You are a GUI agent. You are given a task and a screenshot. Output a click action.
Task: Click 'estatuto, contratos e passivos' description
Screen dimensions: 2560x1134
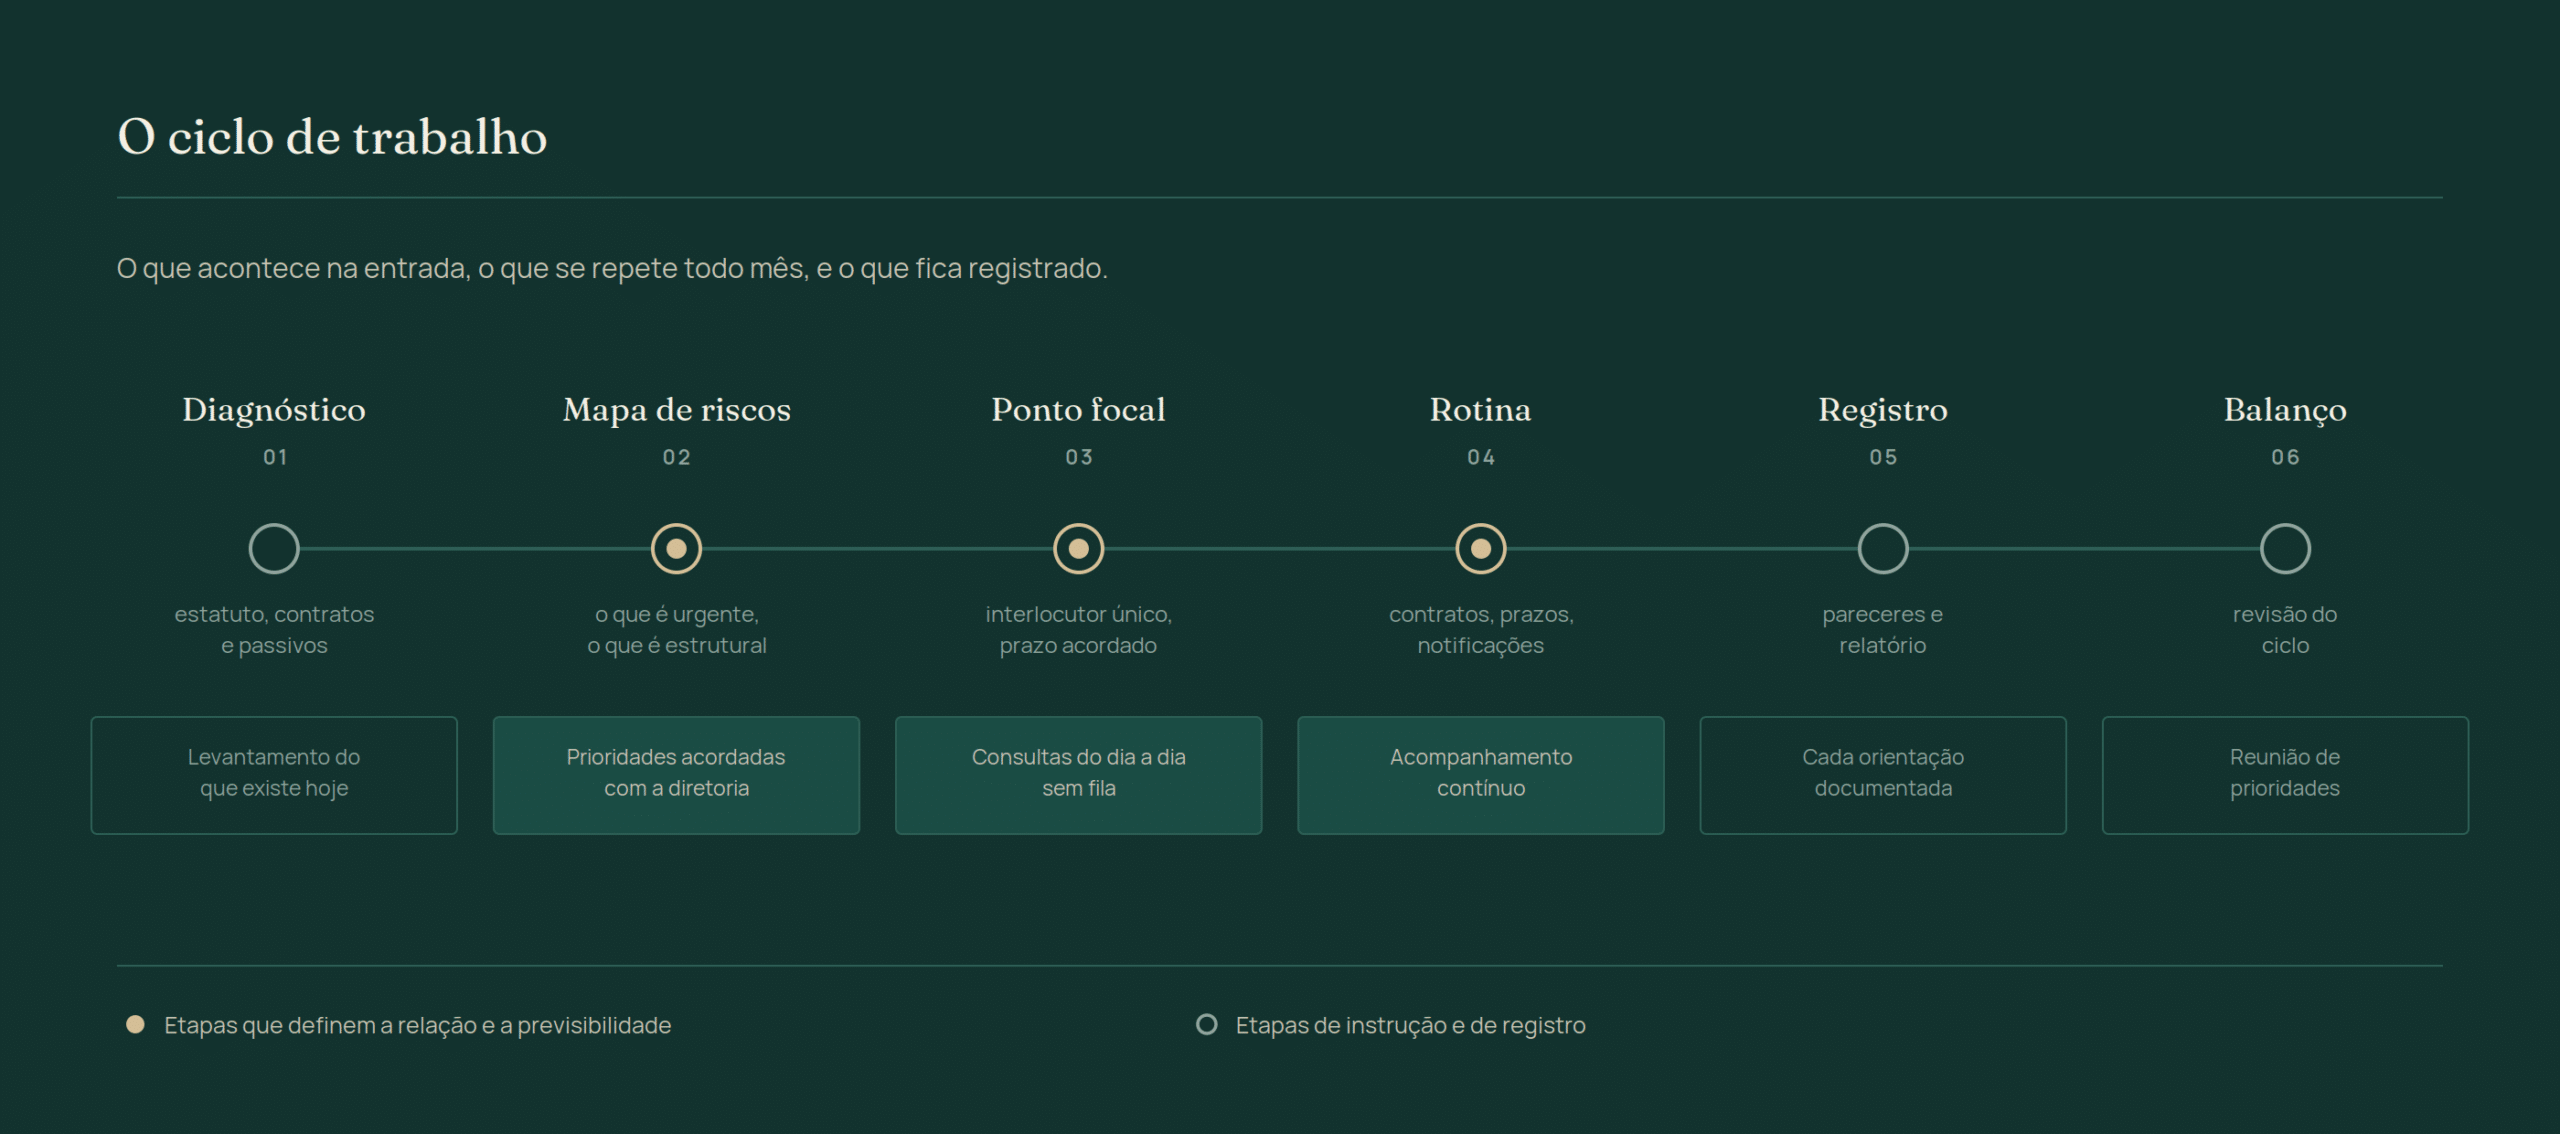pyautogui.click(x=274, y=630)
